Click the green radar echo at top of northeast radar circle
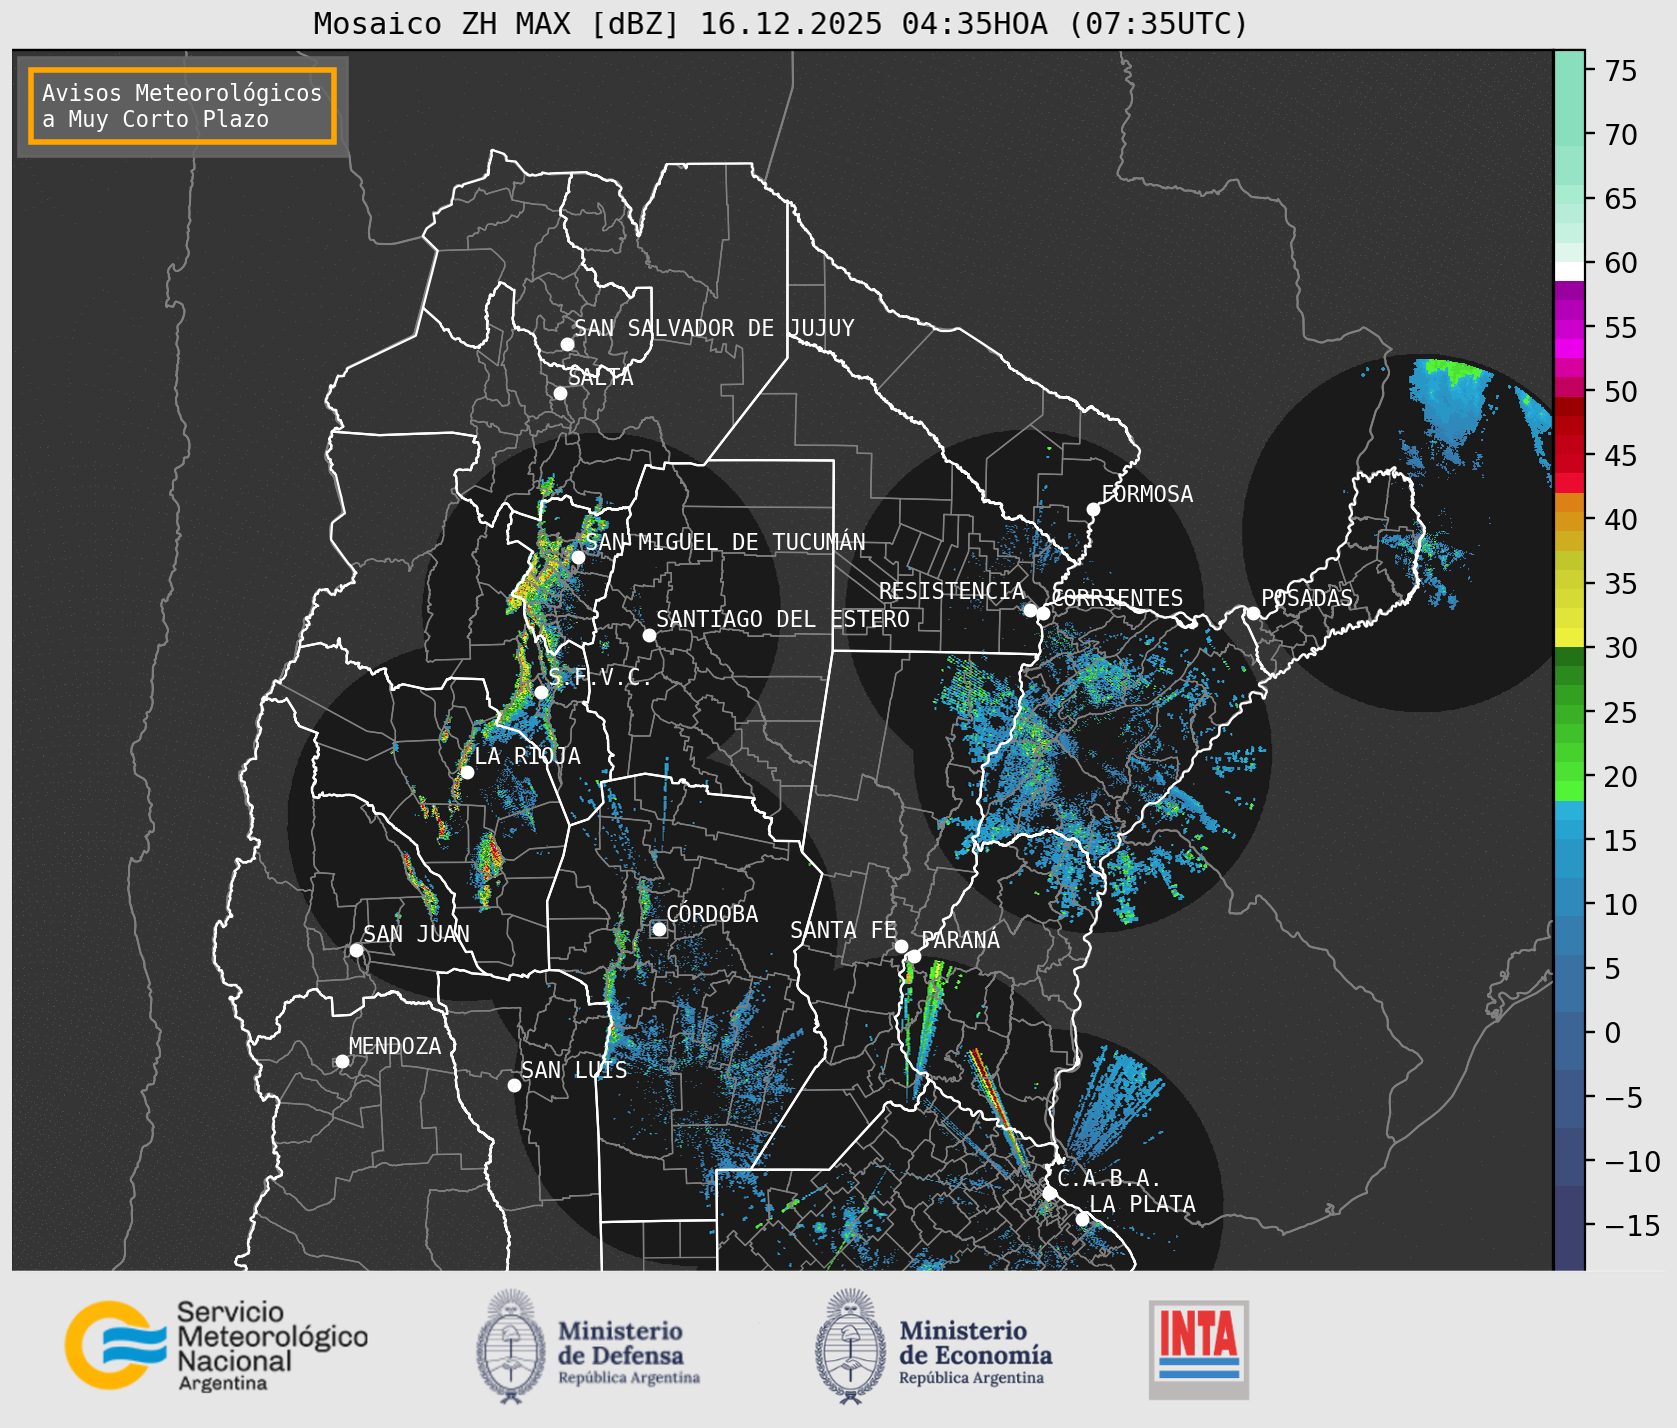Screen dimensions: 1677x1428 click(1455, 372)
